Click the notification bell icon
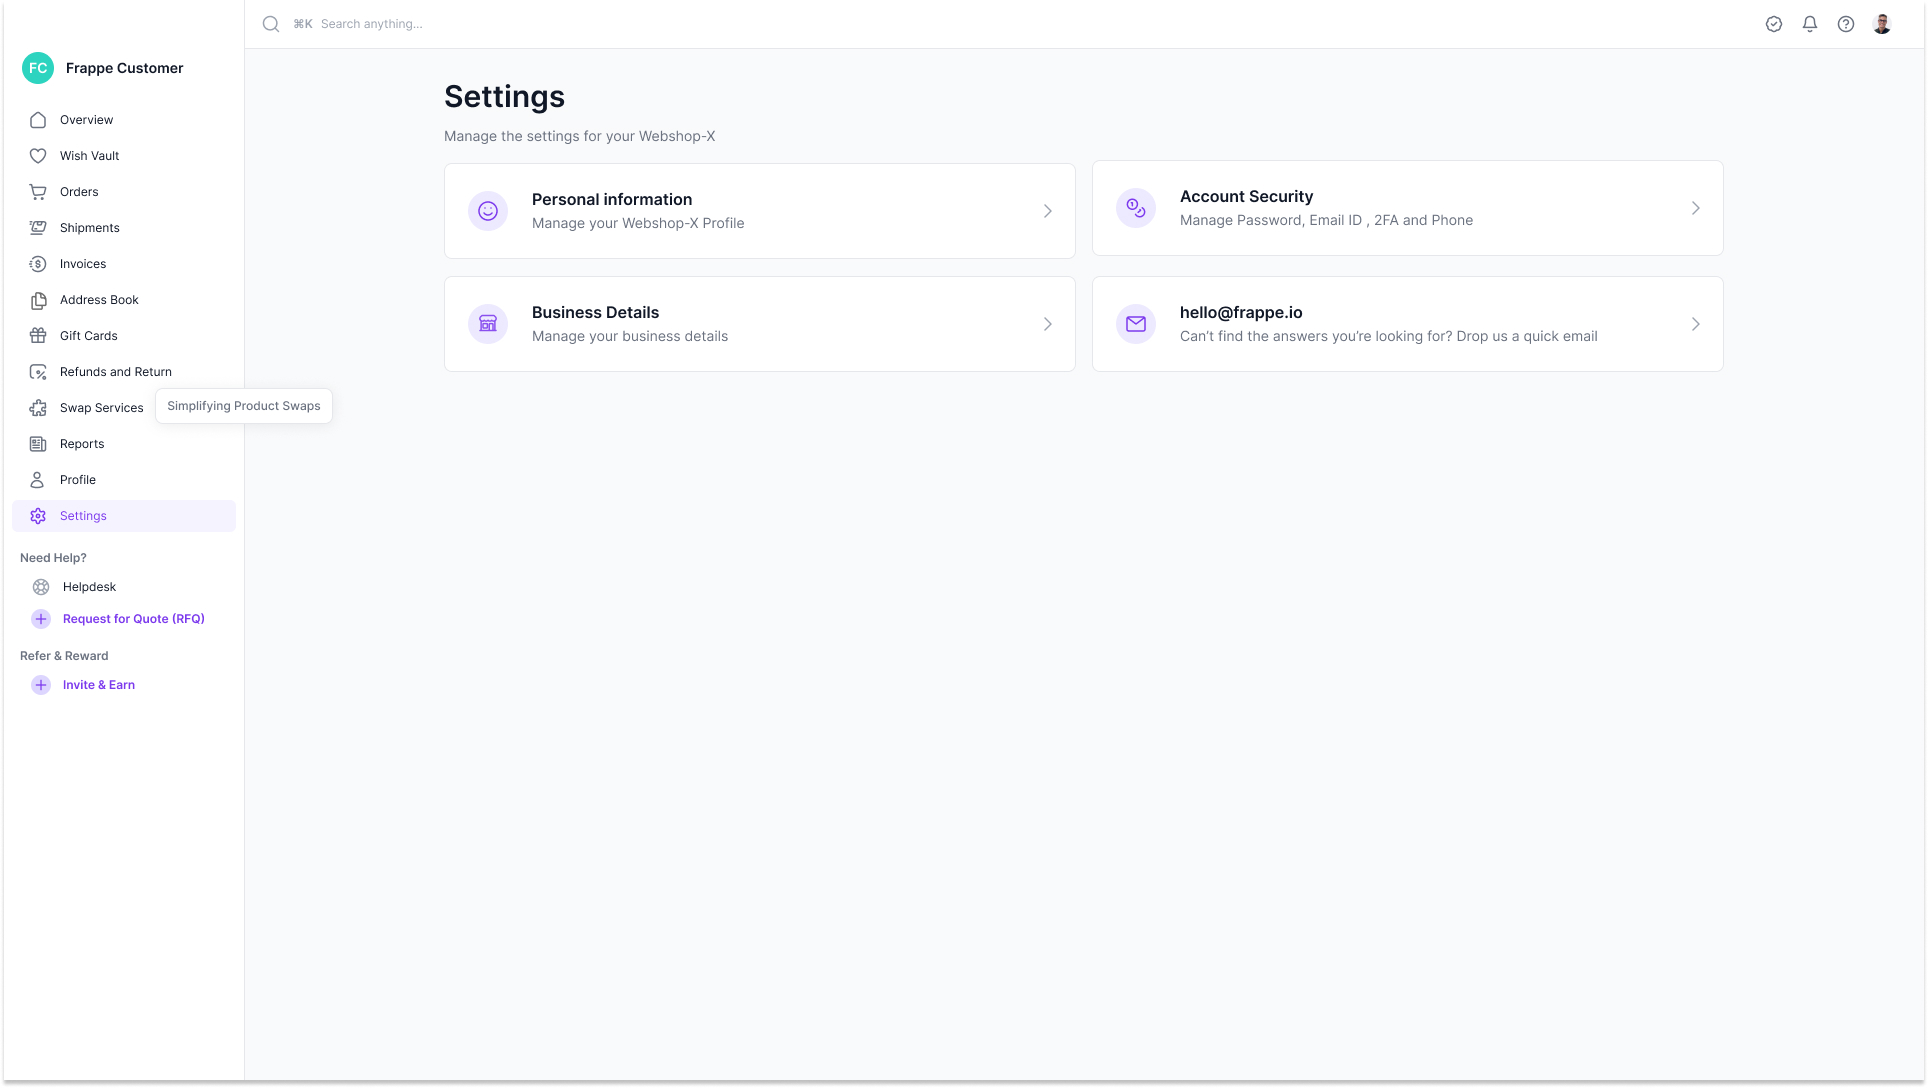The height and width of the screenshot is (1088, 1928). pyautogui.click(x=1810, y=24)
